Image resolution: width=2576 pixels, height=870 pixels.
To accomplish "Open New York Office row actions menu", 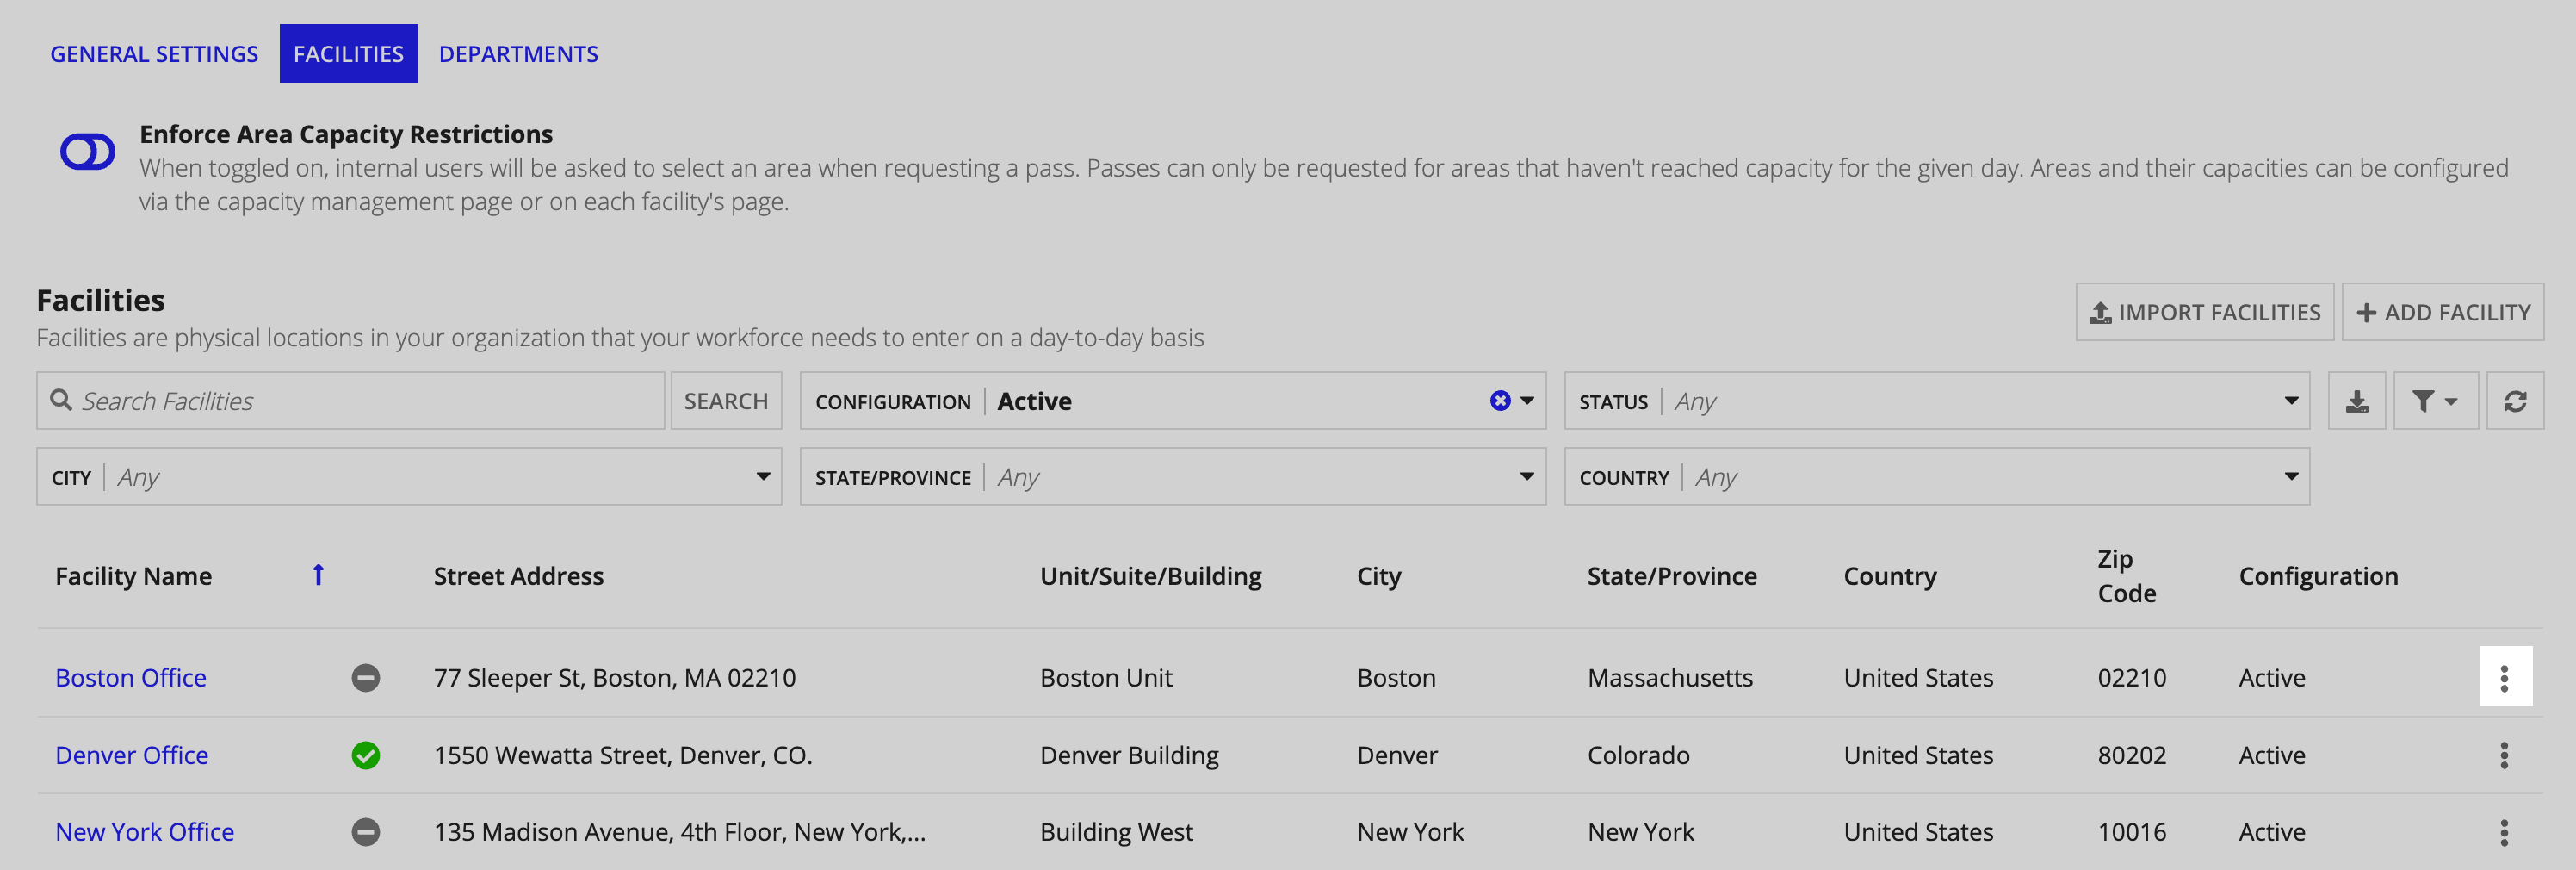I will [x=2505, y=832].
